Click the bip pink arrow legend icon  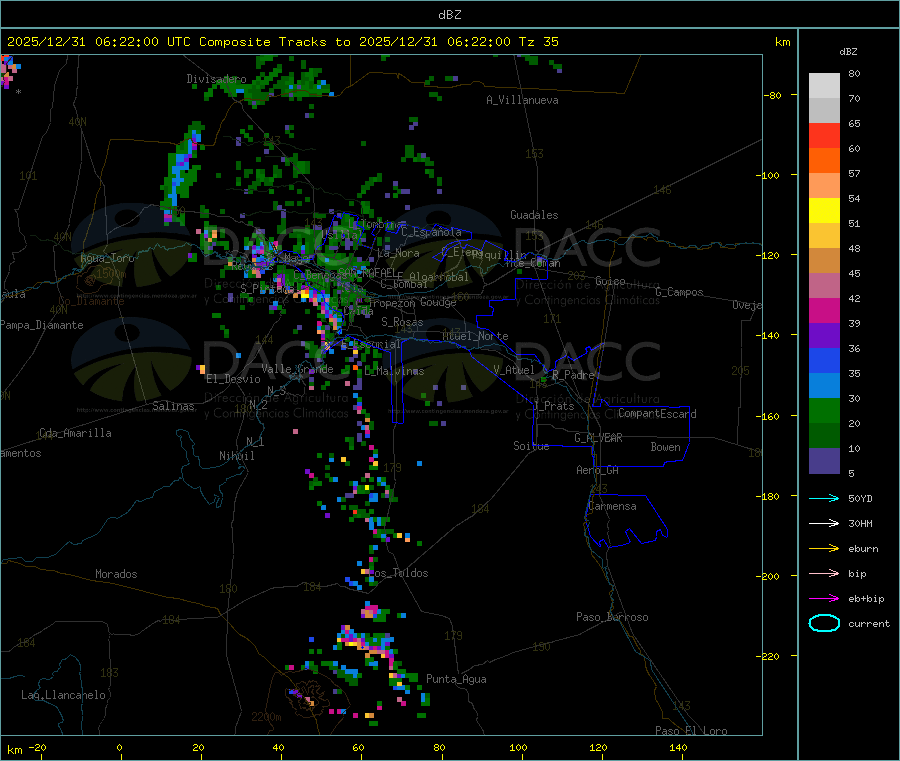click(x=824, y=573)
